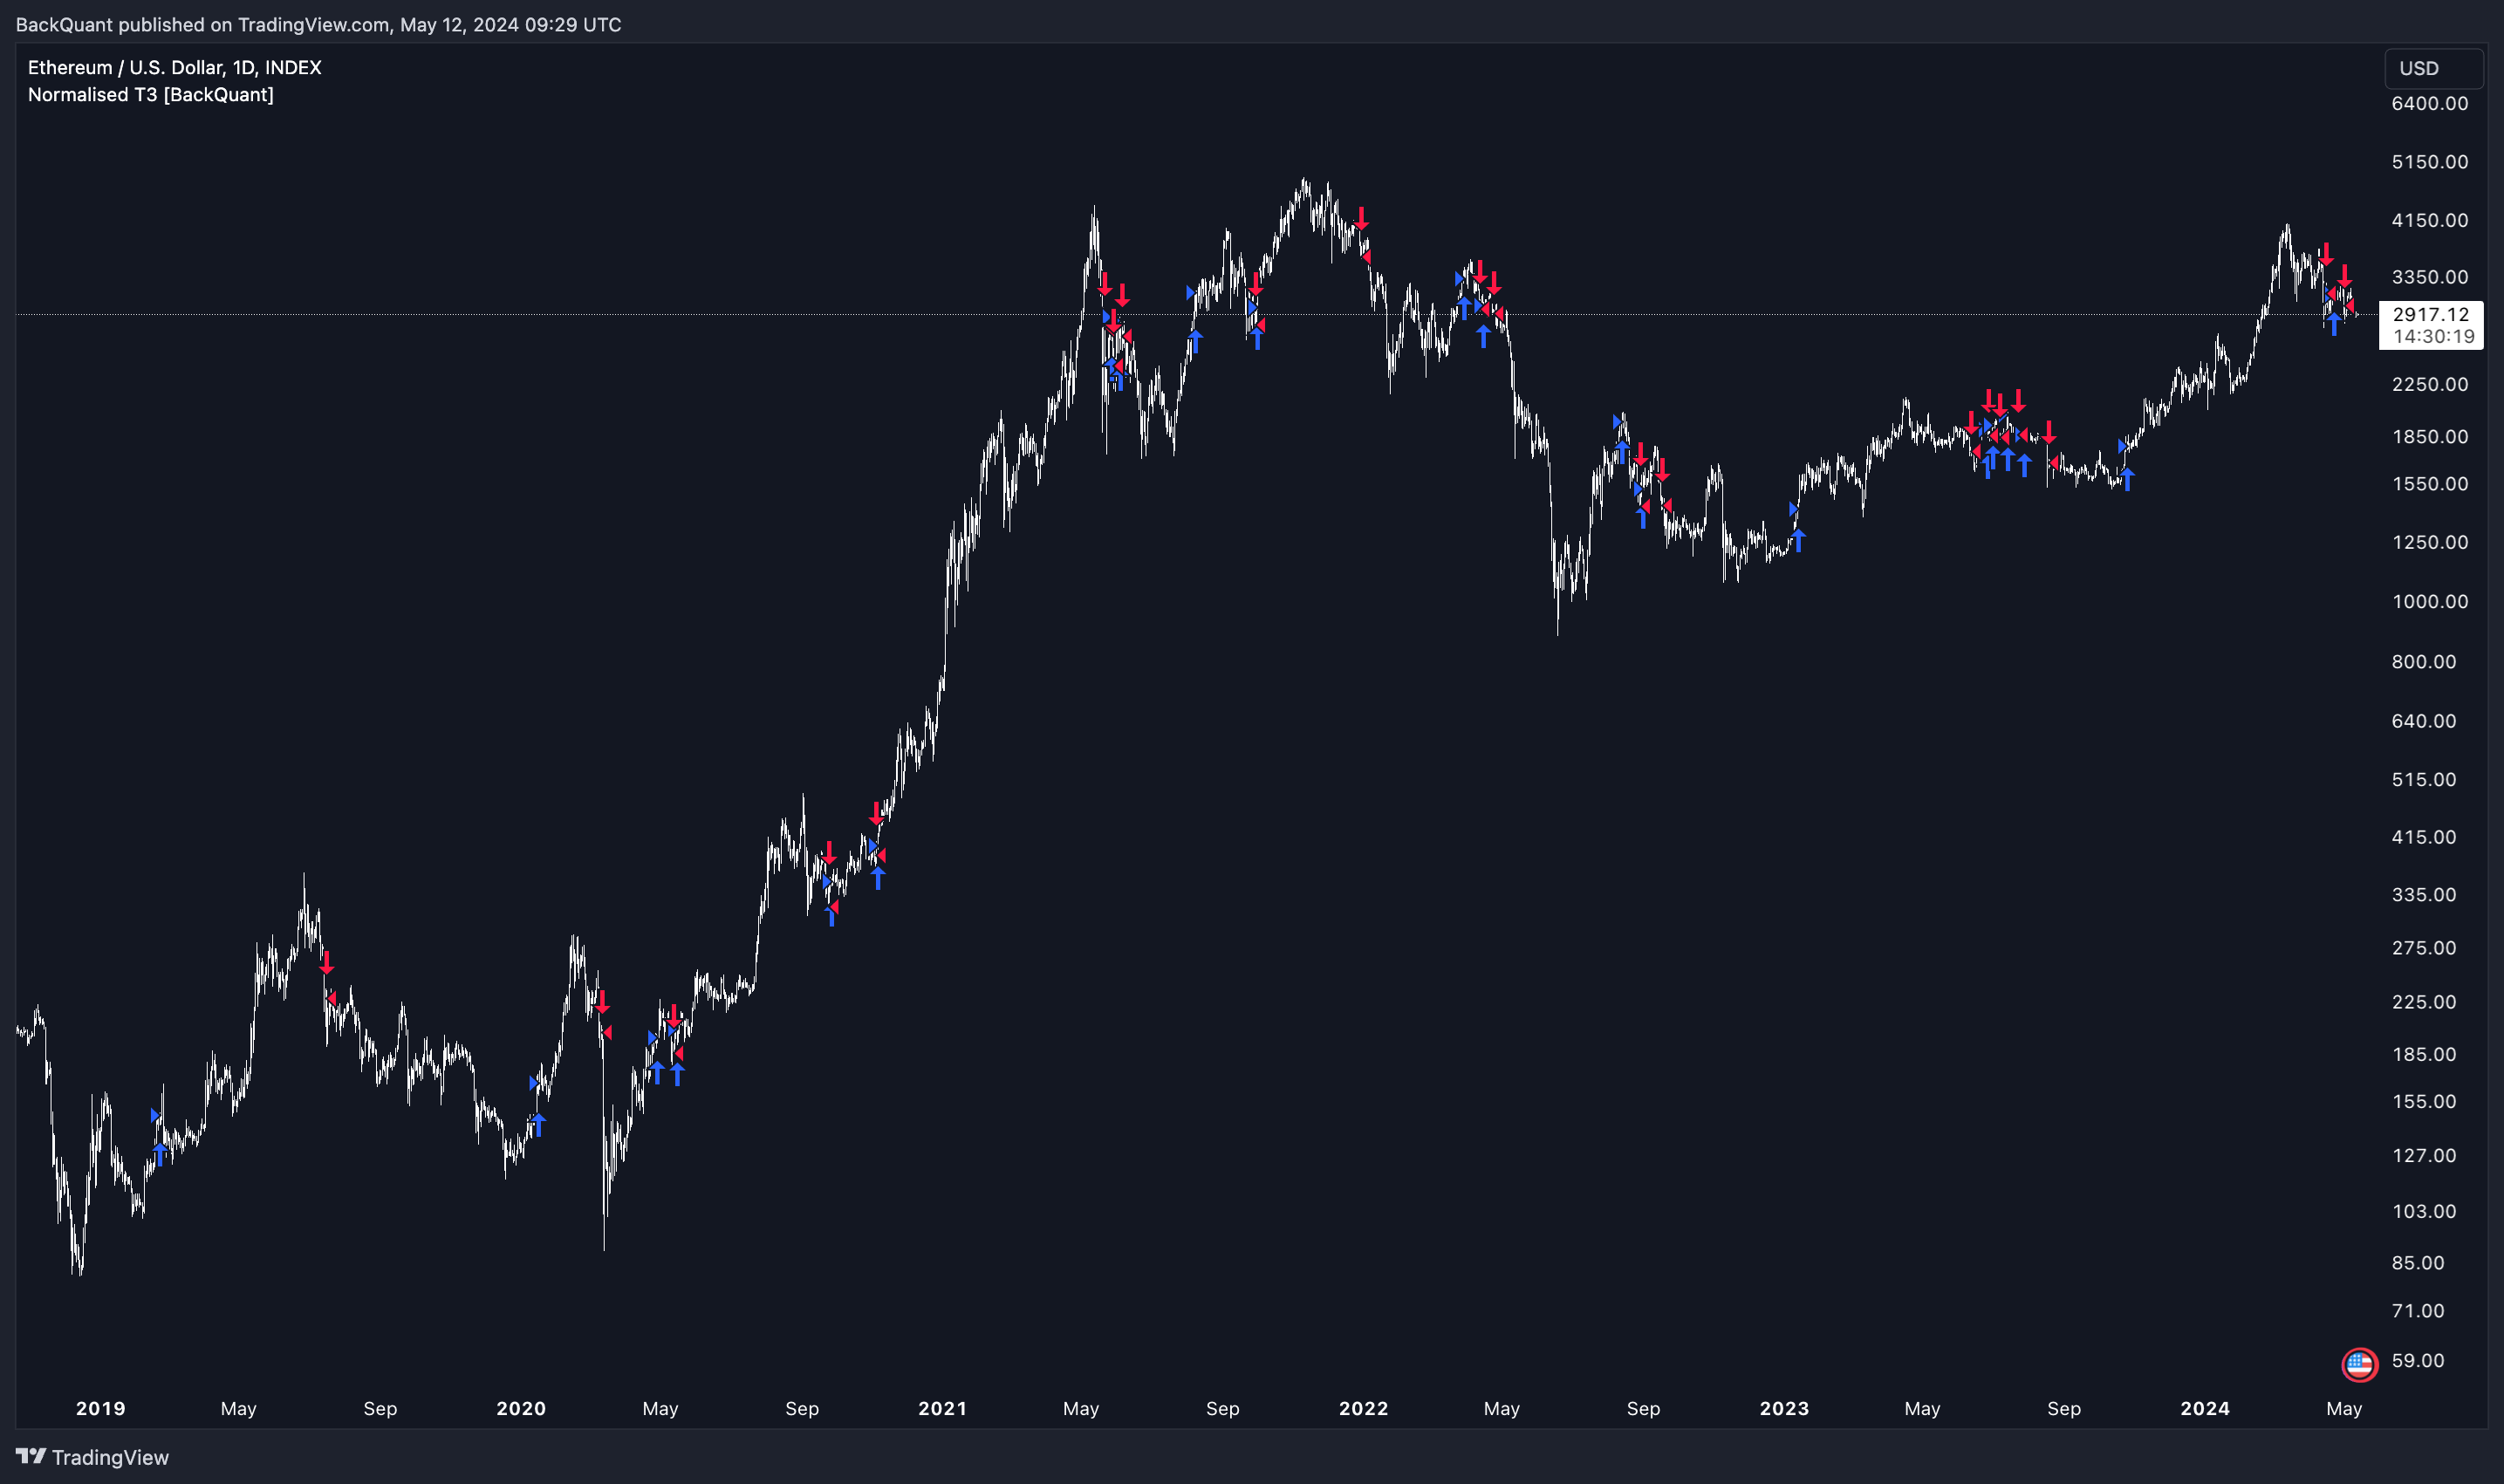Click the 1550.00 price axis label
The image size is (2504, 1484).
(x=2429, y=484)
